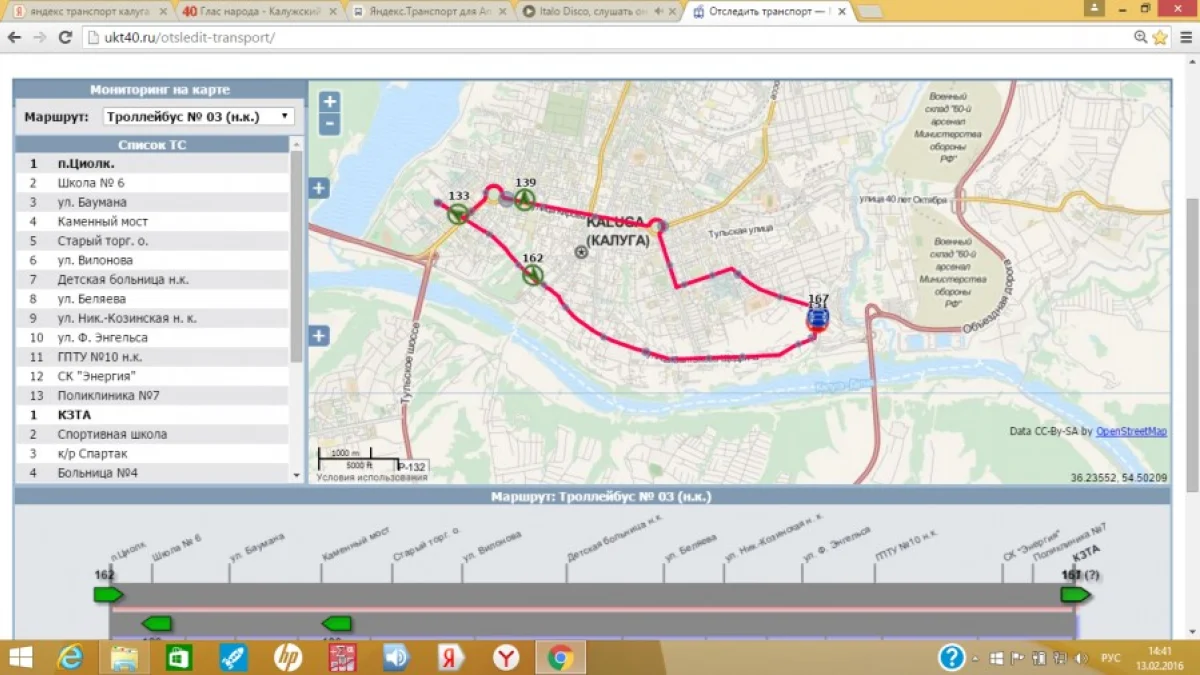Screen dimensions: 1200x675
Task: Reload the page in Chrome
Action: (x=65, y=37)
